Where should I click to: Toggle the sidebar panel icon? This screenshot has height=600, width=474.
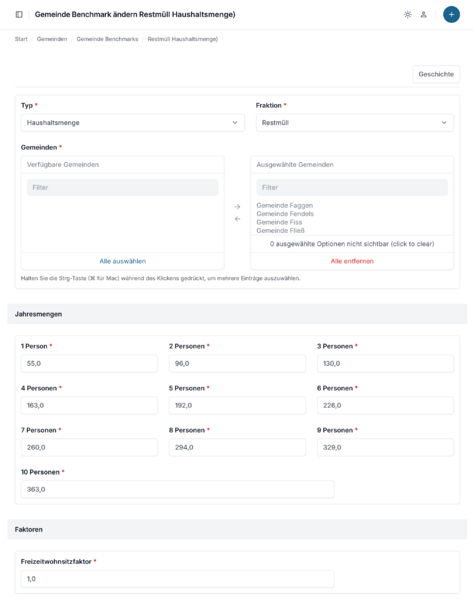19,15
